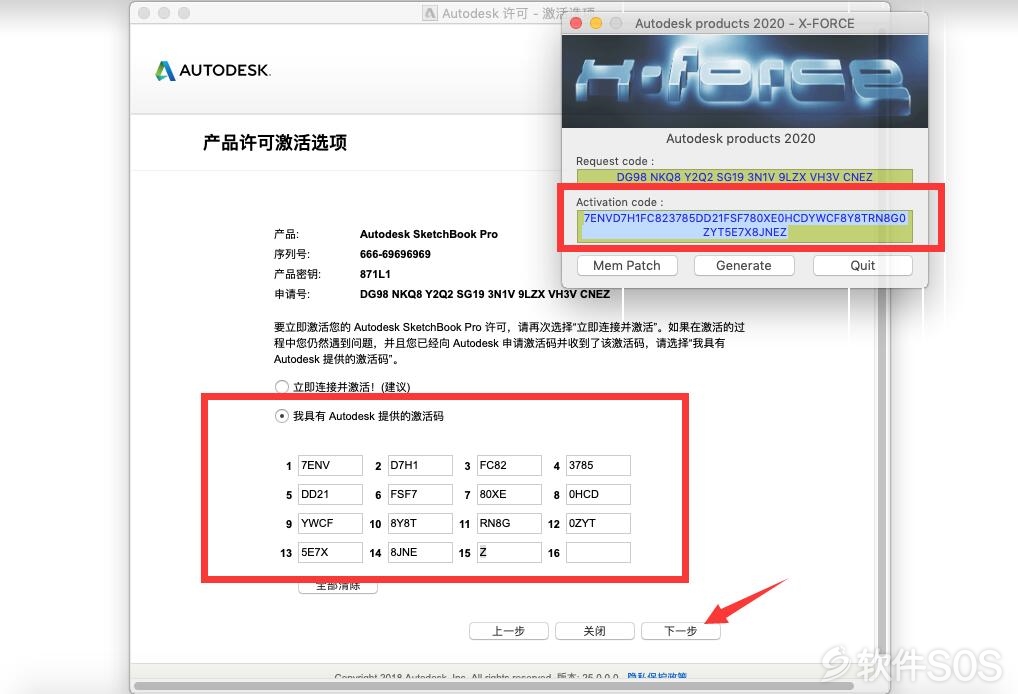Click the product name Autodesk SketchBook Pro
This screenshot has height=694, width=1018.
pos(428,234)
